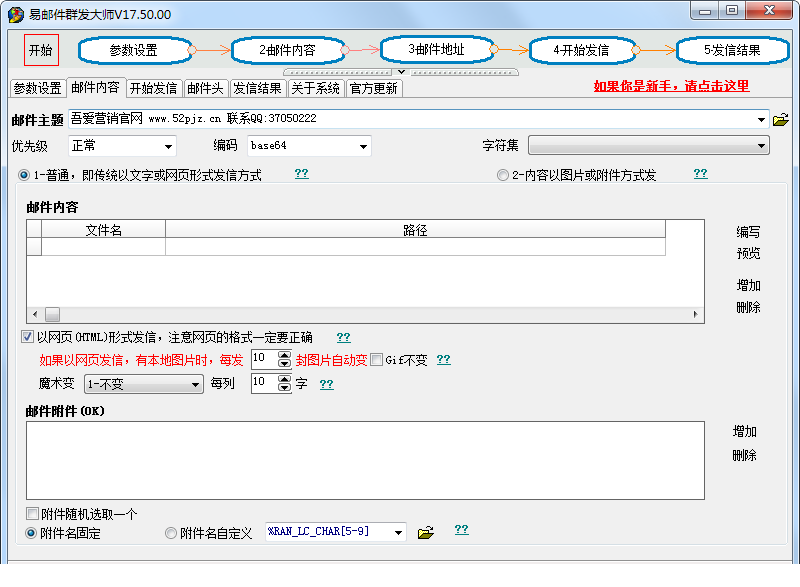Decrease the 每列 character count spinner
The width and height of the screenshot is (800, 587).
285,388
